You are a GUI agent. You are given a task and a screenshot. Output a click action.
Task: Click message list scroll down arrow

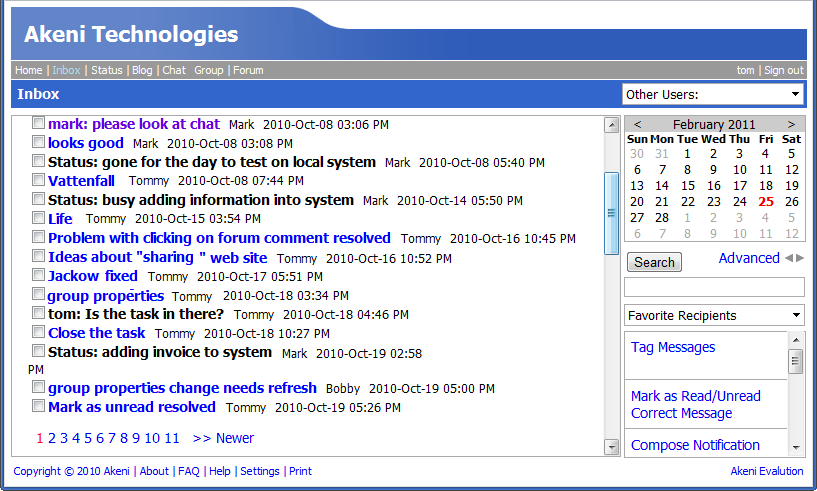click(612, 446)
